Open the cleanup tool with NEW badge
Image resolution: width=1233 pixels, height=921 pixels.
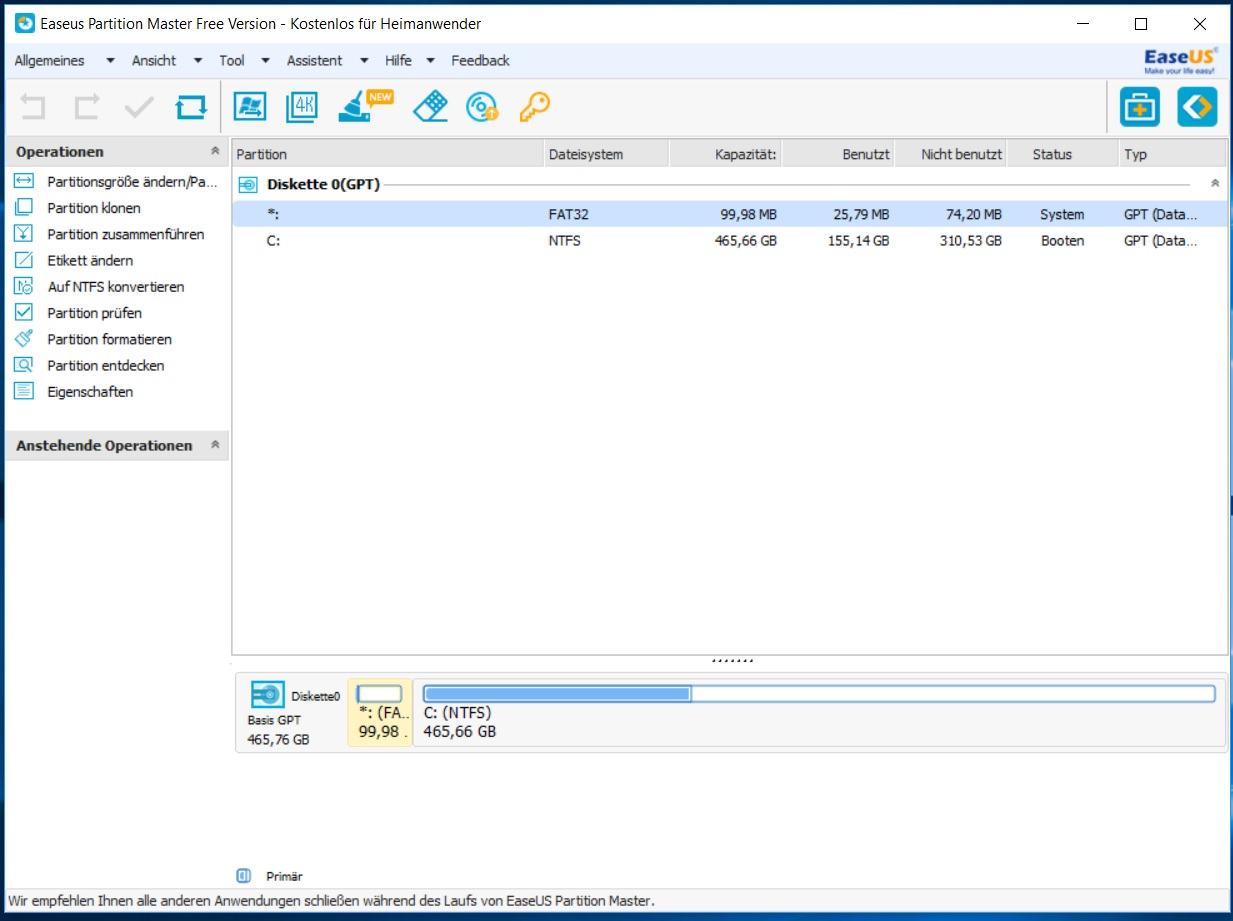[364, 105]
